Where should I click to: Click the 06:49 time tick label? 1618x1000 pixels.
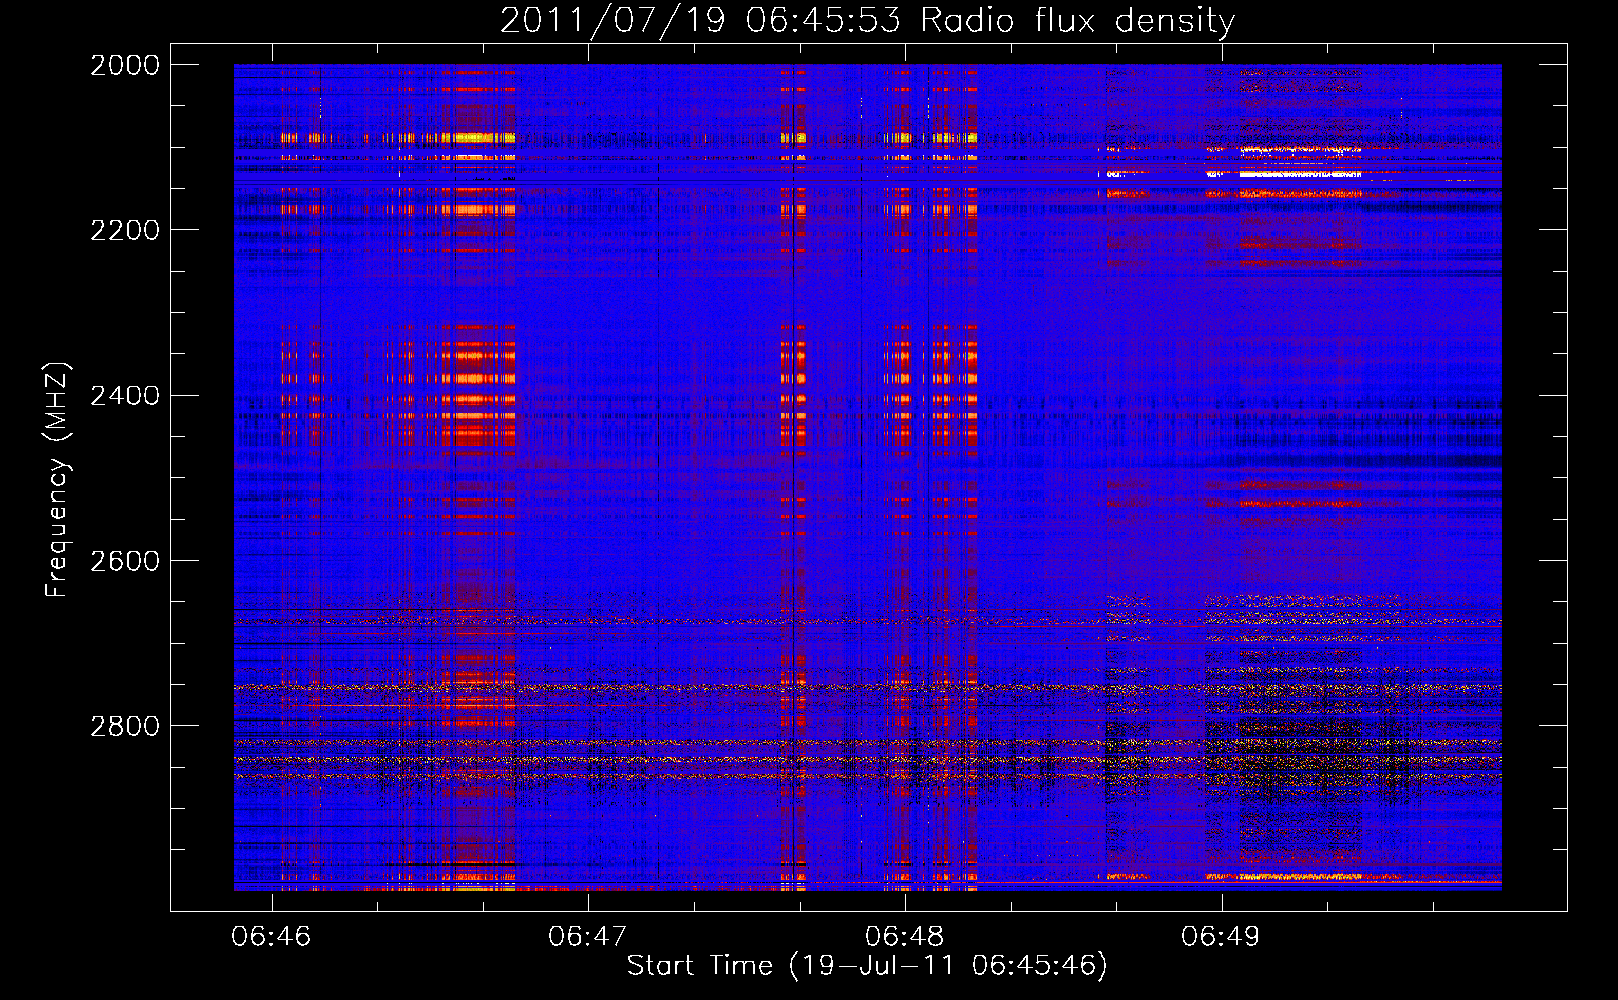1221,937
